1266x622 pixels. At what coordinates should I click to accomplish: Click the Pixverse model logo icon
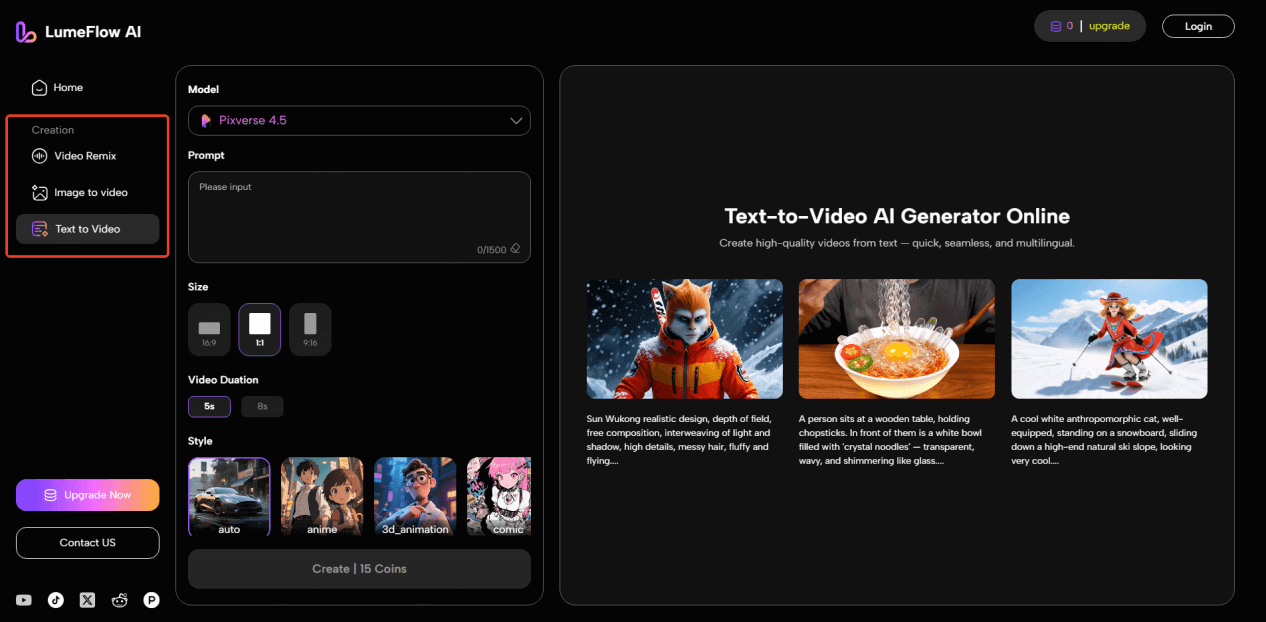click(x=206, y=121)
